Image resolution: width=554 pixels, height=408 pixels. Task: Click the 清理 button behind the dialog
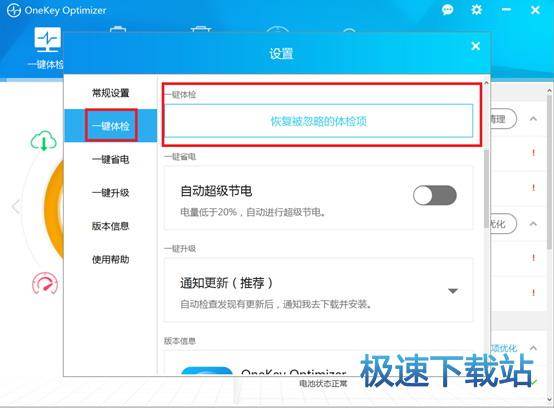503,119
